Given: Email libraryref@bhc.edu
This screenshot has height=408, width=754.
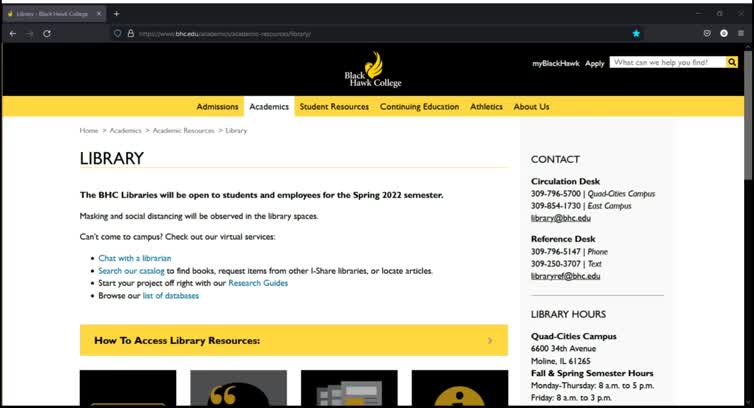Looking at the screenshot, I should pos(566,276).
